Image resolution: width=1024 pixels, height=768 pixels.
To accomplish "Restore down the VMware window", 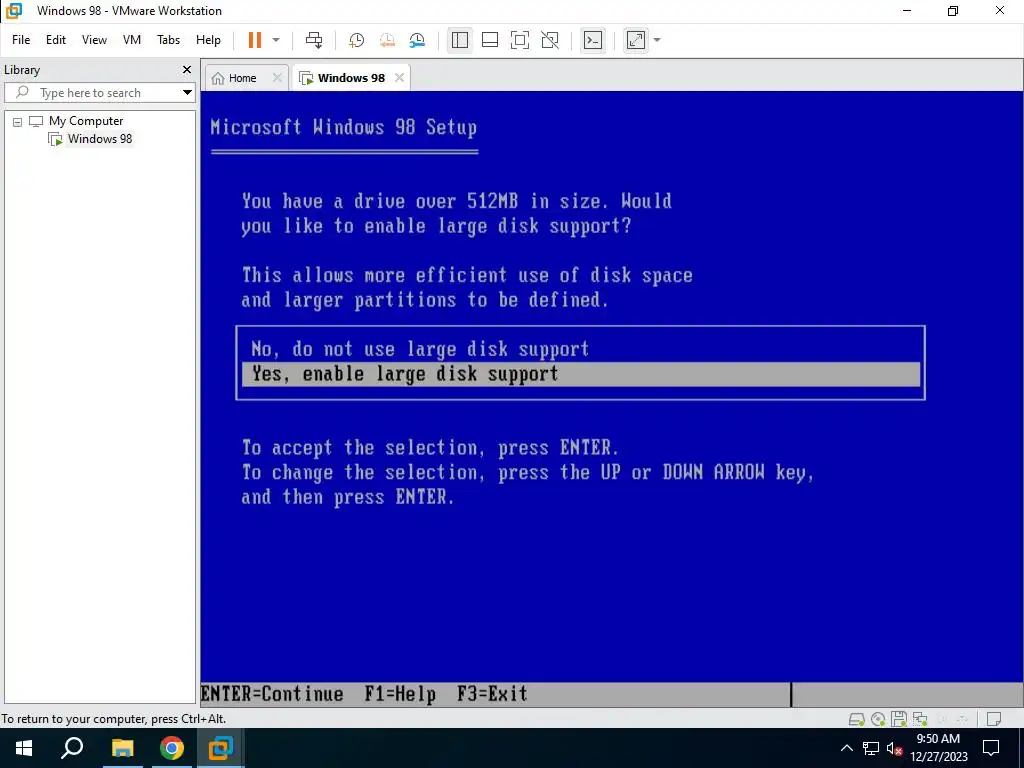I will point(953,10).
